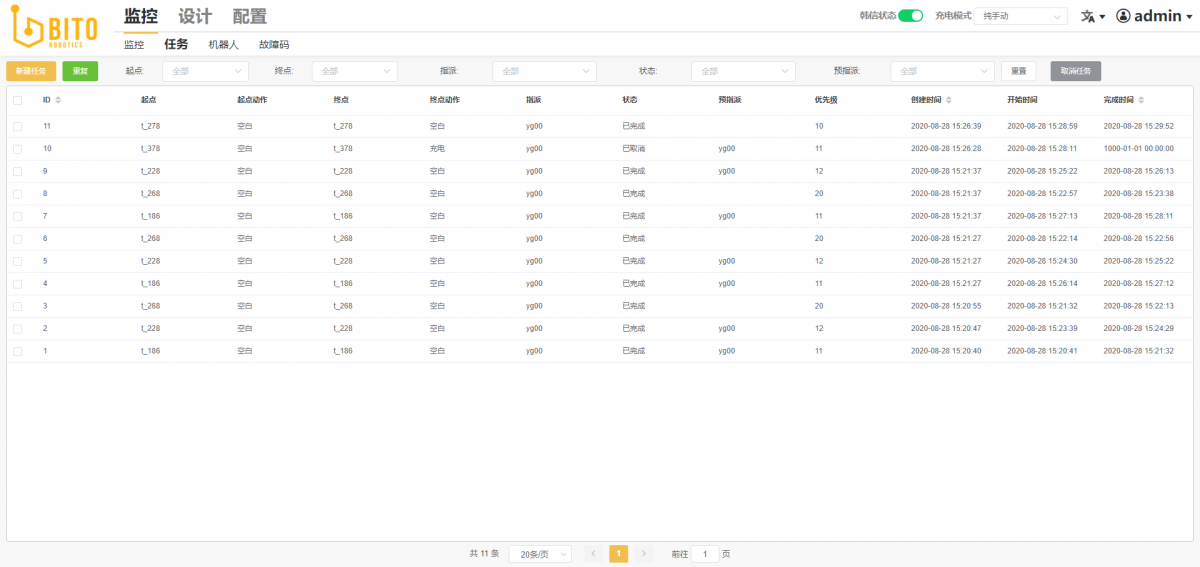Open the 起点 filter dropdown
1200x567 pixels.
click(x=205, y=71)
